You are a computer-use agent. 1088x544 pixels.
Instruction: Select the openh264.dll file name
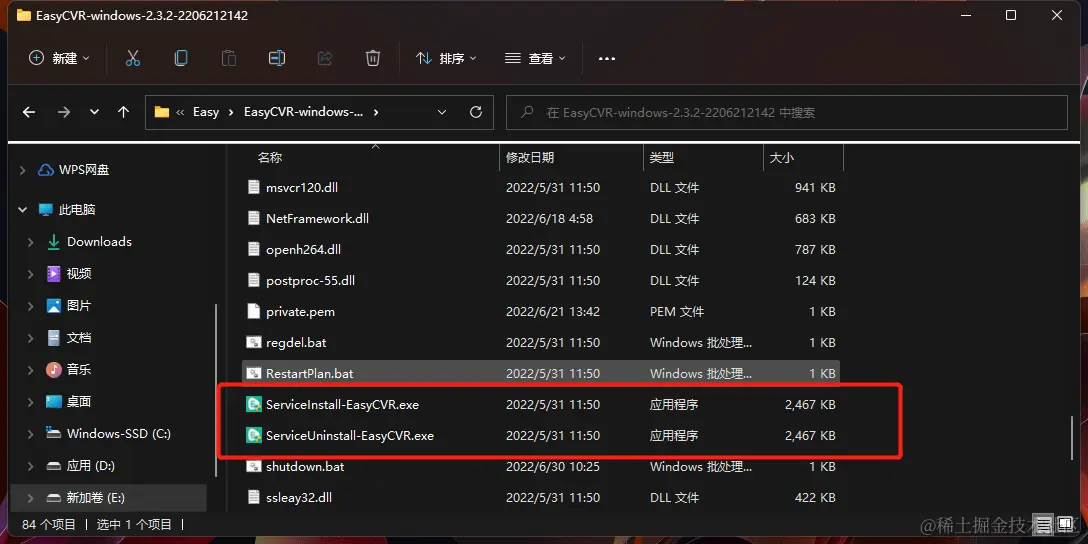pos(303,249)
